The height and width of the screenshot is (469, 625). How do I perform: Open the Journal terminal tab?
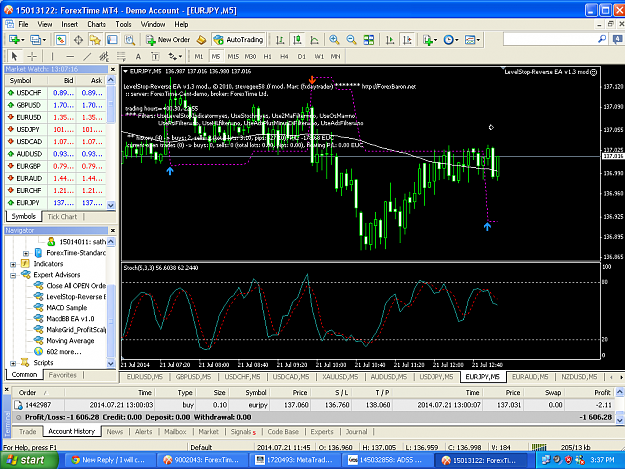356,432
